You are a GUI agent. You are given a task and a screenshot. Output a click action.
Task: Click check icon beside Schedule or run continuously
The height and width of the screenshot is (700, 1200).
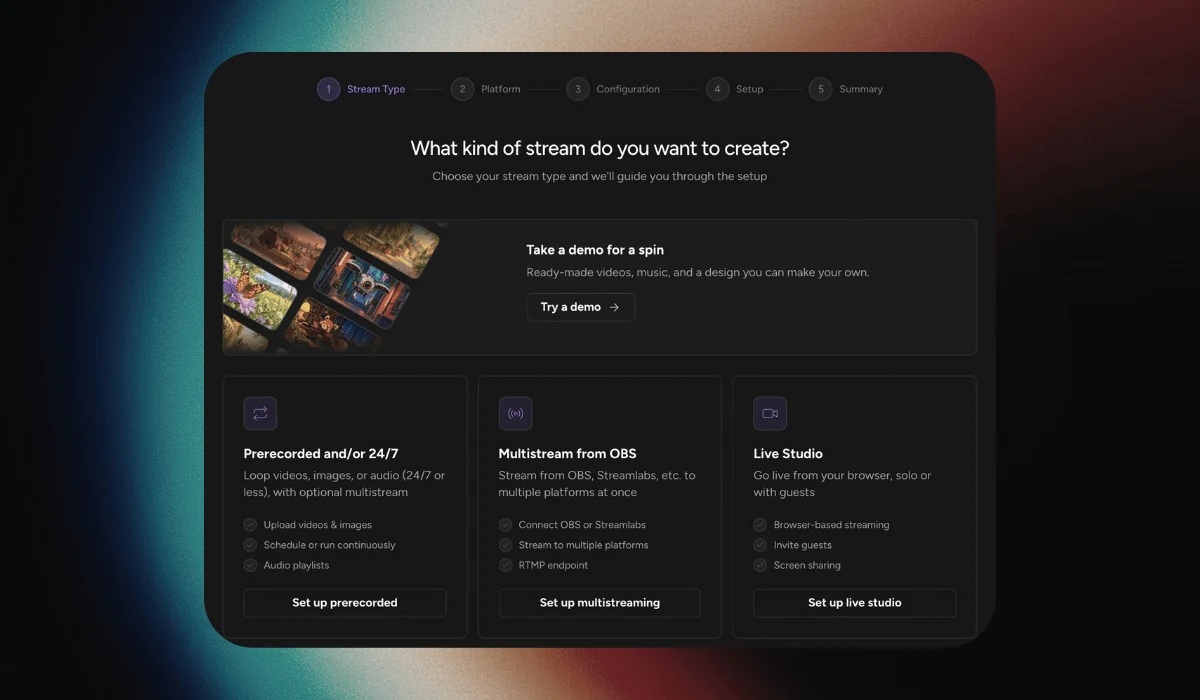click(x=251, y=545)
